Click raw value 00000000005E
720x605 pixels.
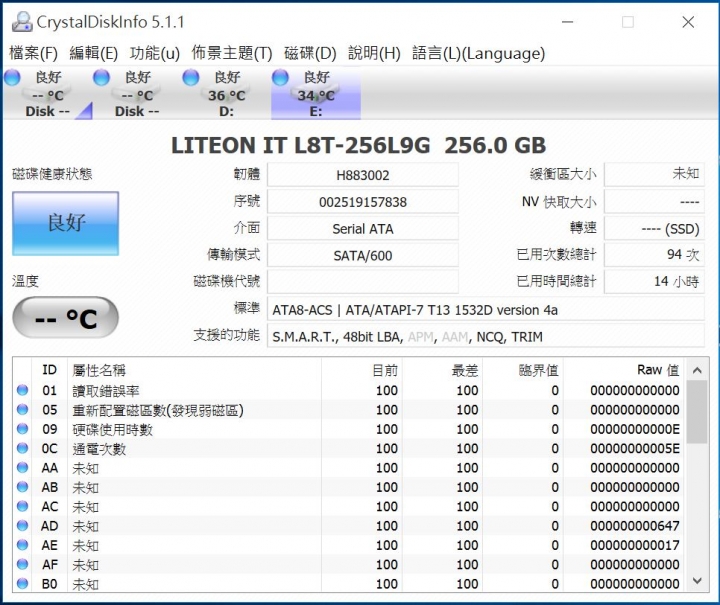click(635, 448)
